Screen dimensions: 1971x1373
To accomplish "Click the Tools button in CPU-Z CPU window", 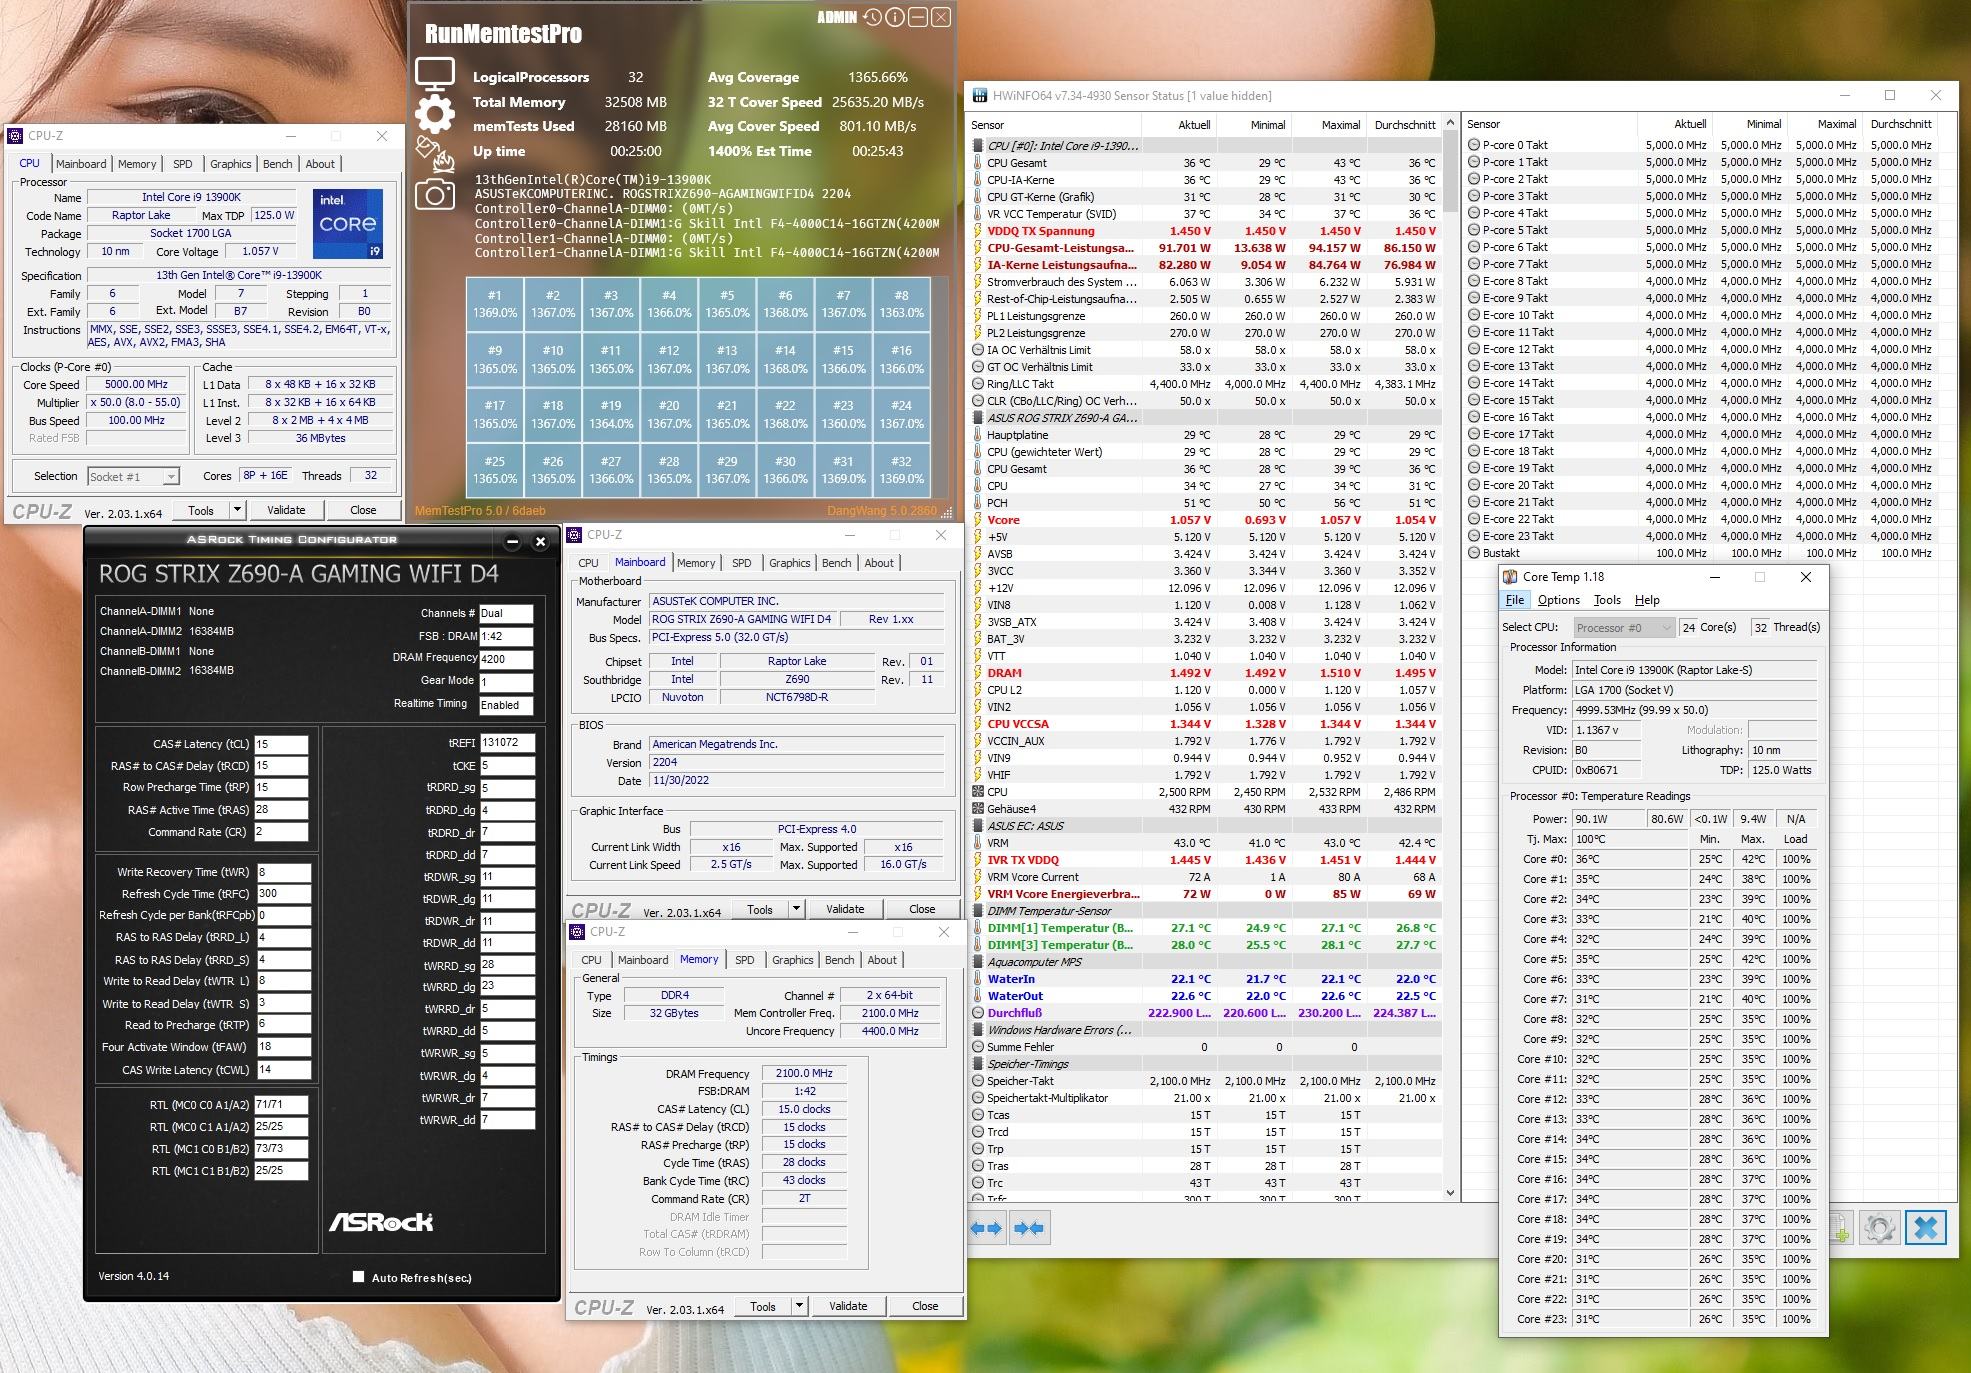I will point(201,510).
